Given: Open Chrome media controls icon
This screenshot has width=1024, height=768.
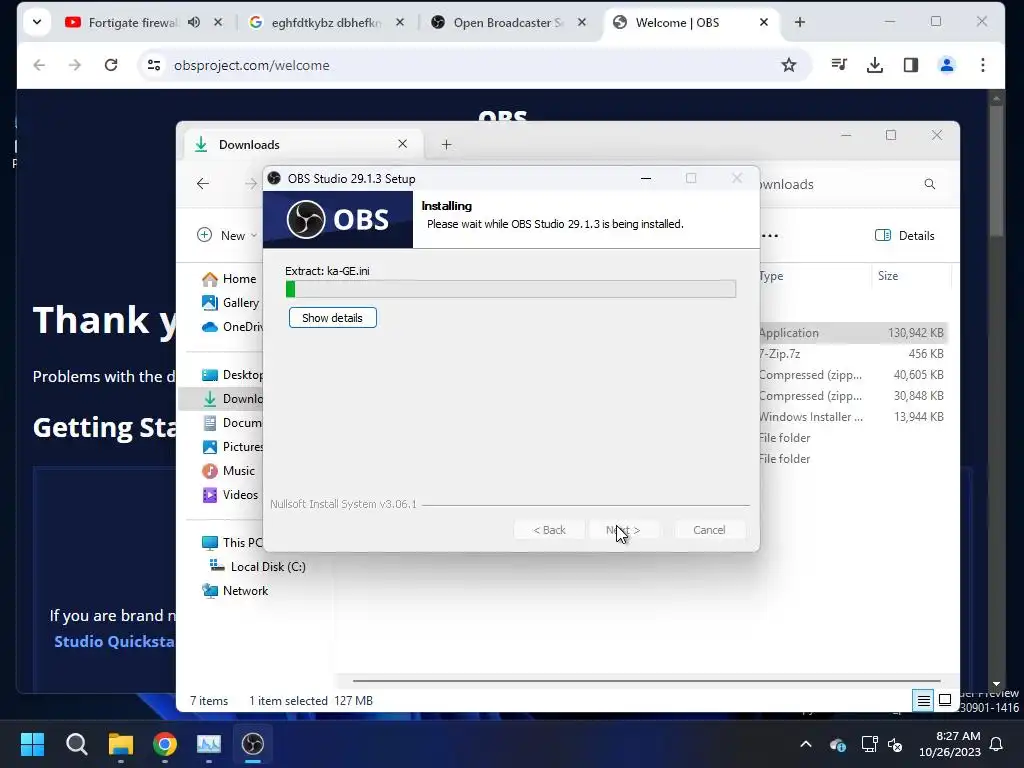Looking at the screenshot, I should 839,65.
